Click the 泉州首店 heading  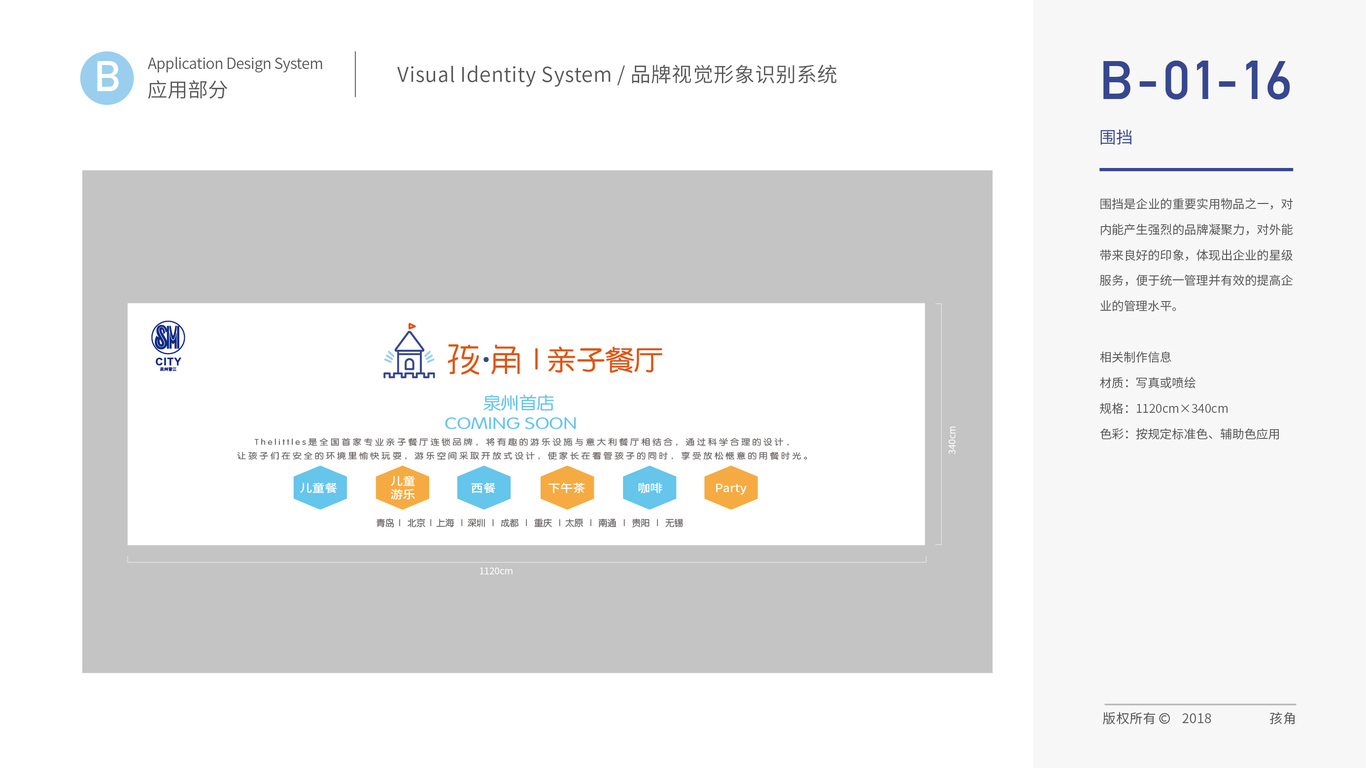518,403
